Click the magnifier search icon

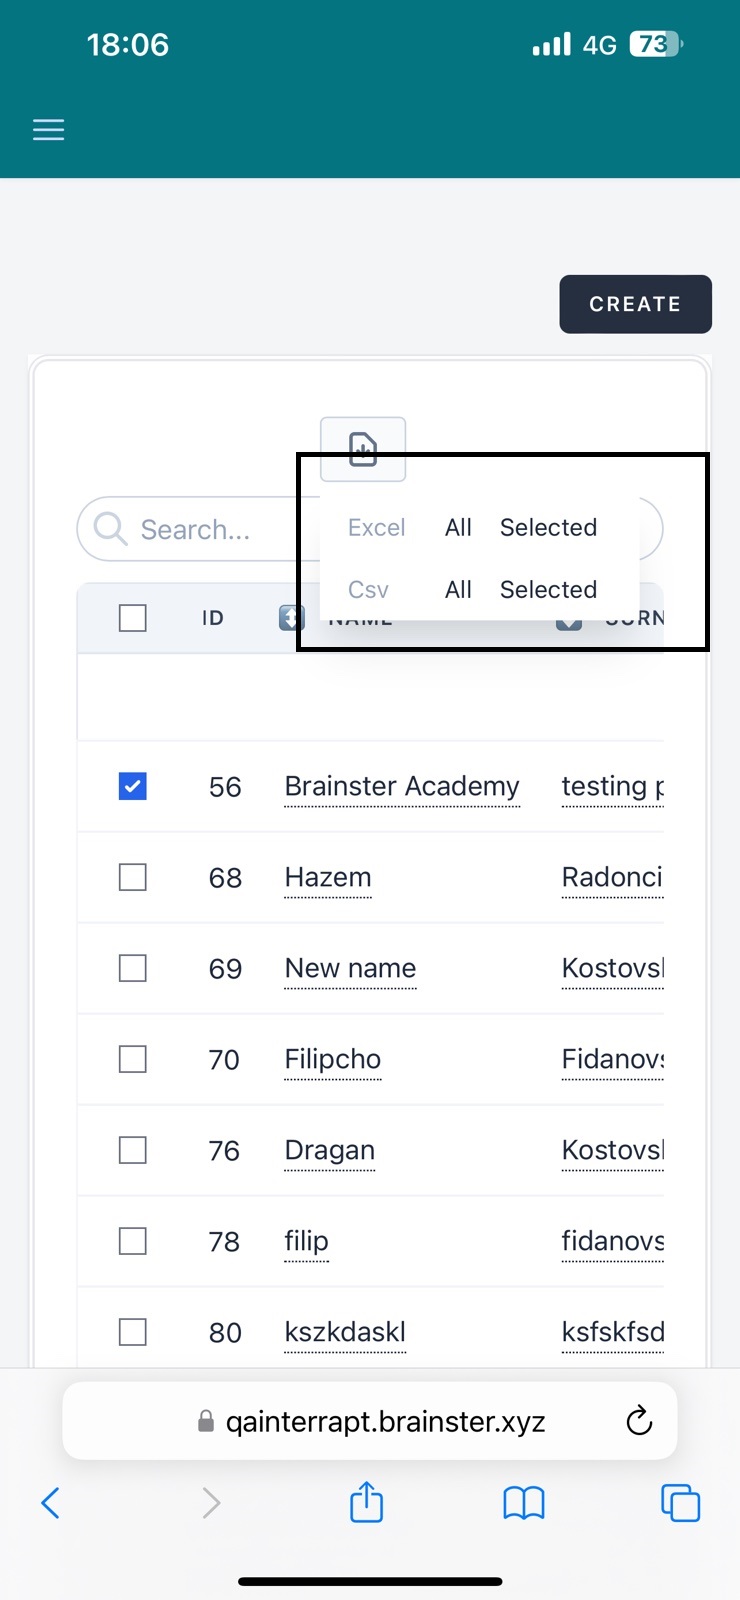point(110,529)
